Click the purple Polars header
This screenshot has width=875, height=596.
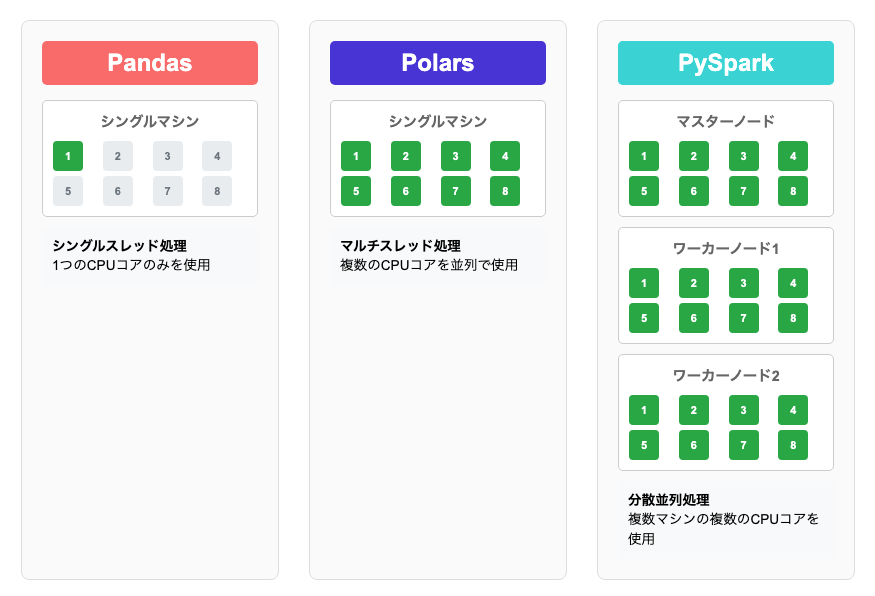click(x=438, y=63)
